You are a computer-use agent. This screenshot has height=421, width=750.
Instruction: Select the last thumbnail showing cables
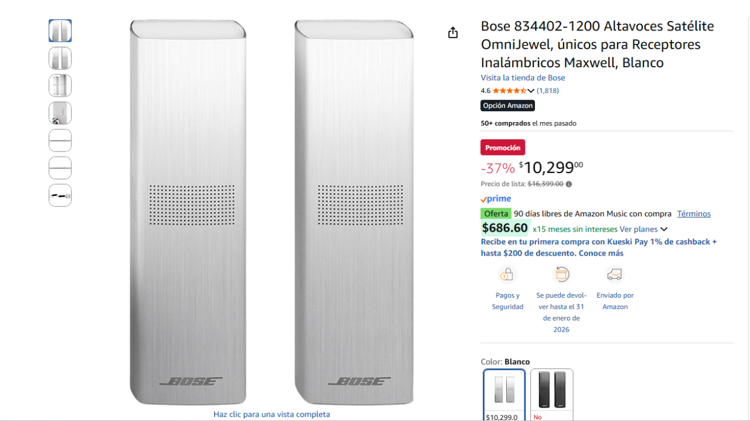tap(60, 195)
